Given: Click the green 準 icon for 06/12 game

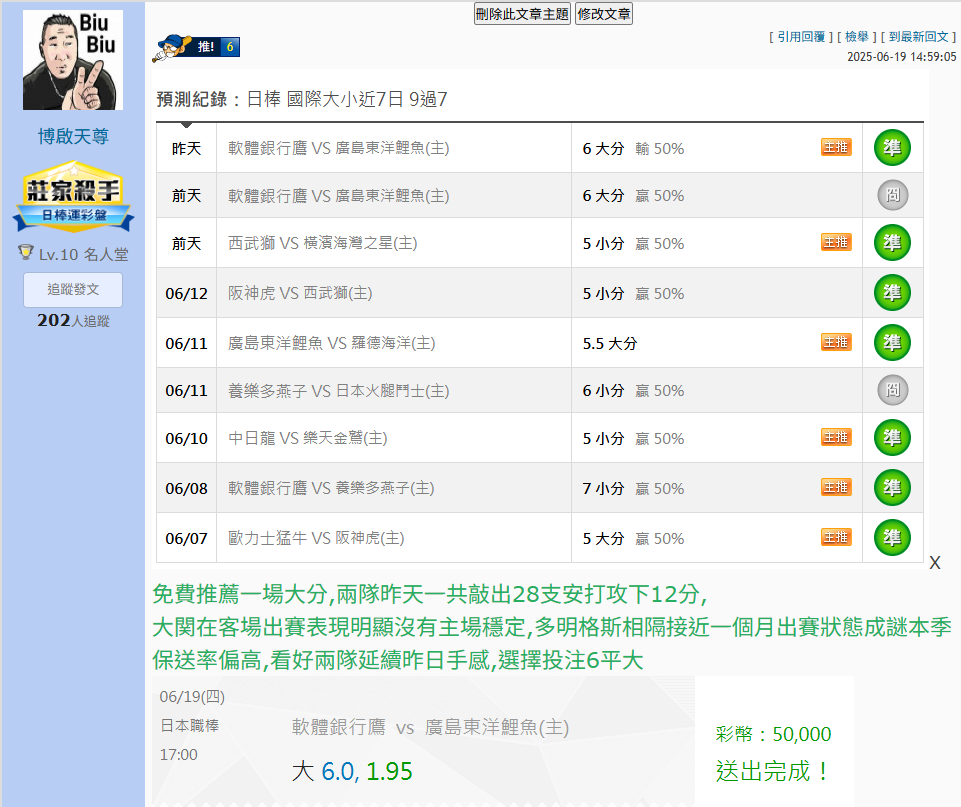Looking at the screenshot, I should point(892,293).
